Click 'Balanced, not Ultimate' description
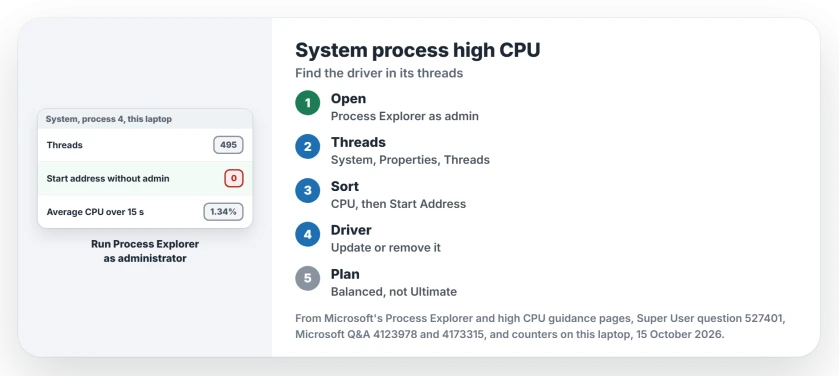This screenshot has height=376, width=839. pos(394,291)
